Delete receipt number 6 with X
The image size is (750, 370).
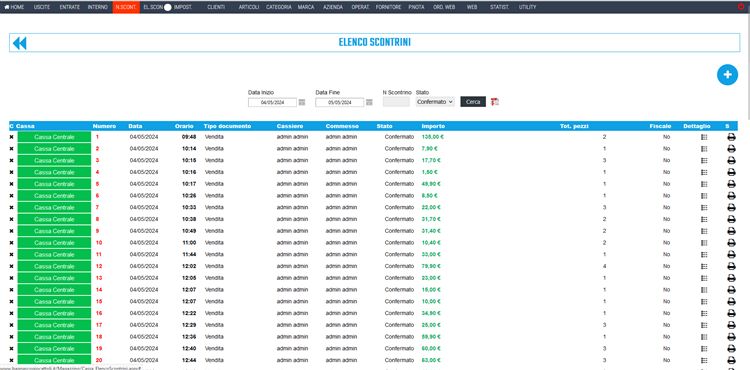[11, 196]
